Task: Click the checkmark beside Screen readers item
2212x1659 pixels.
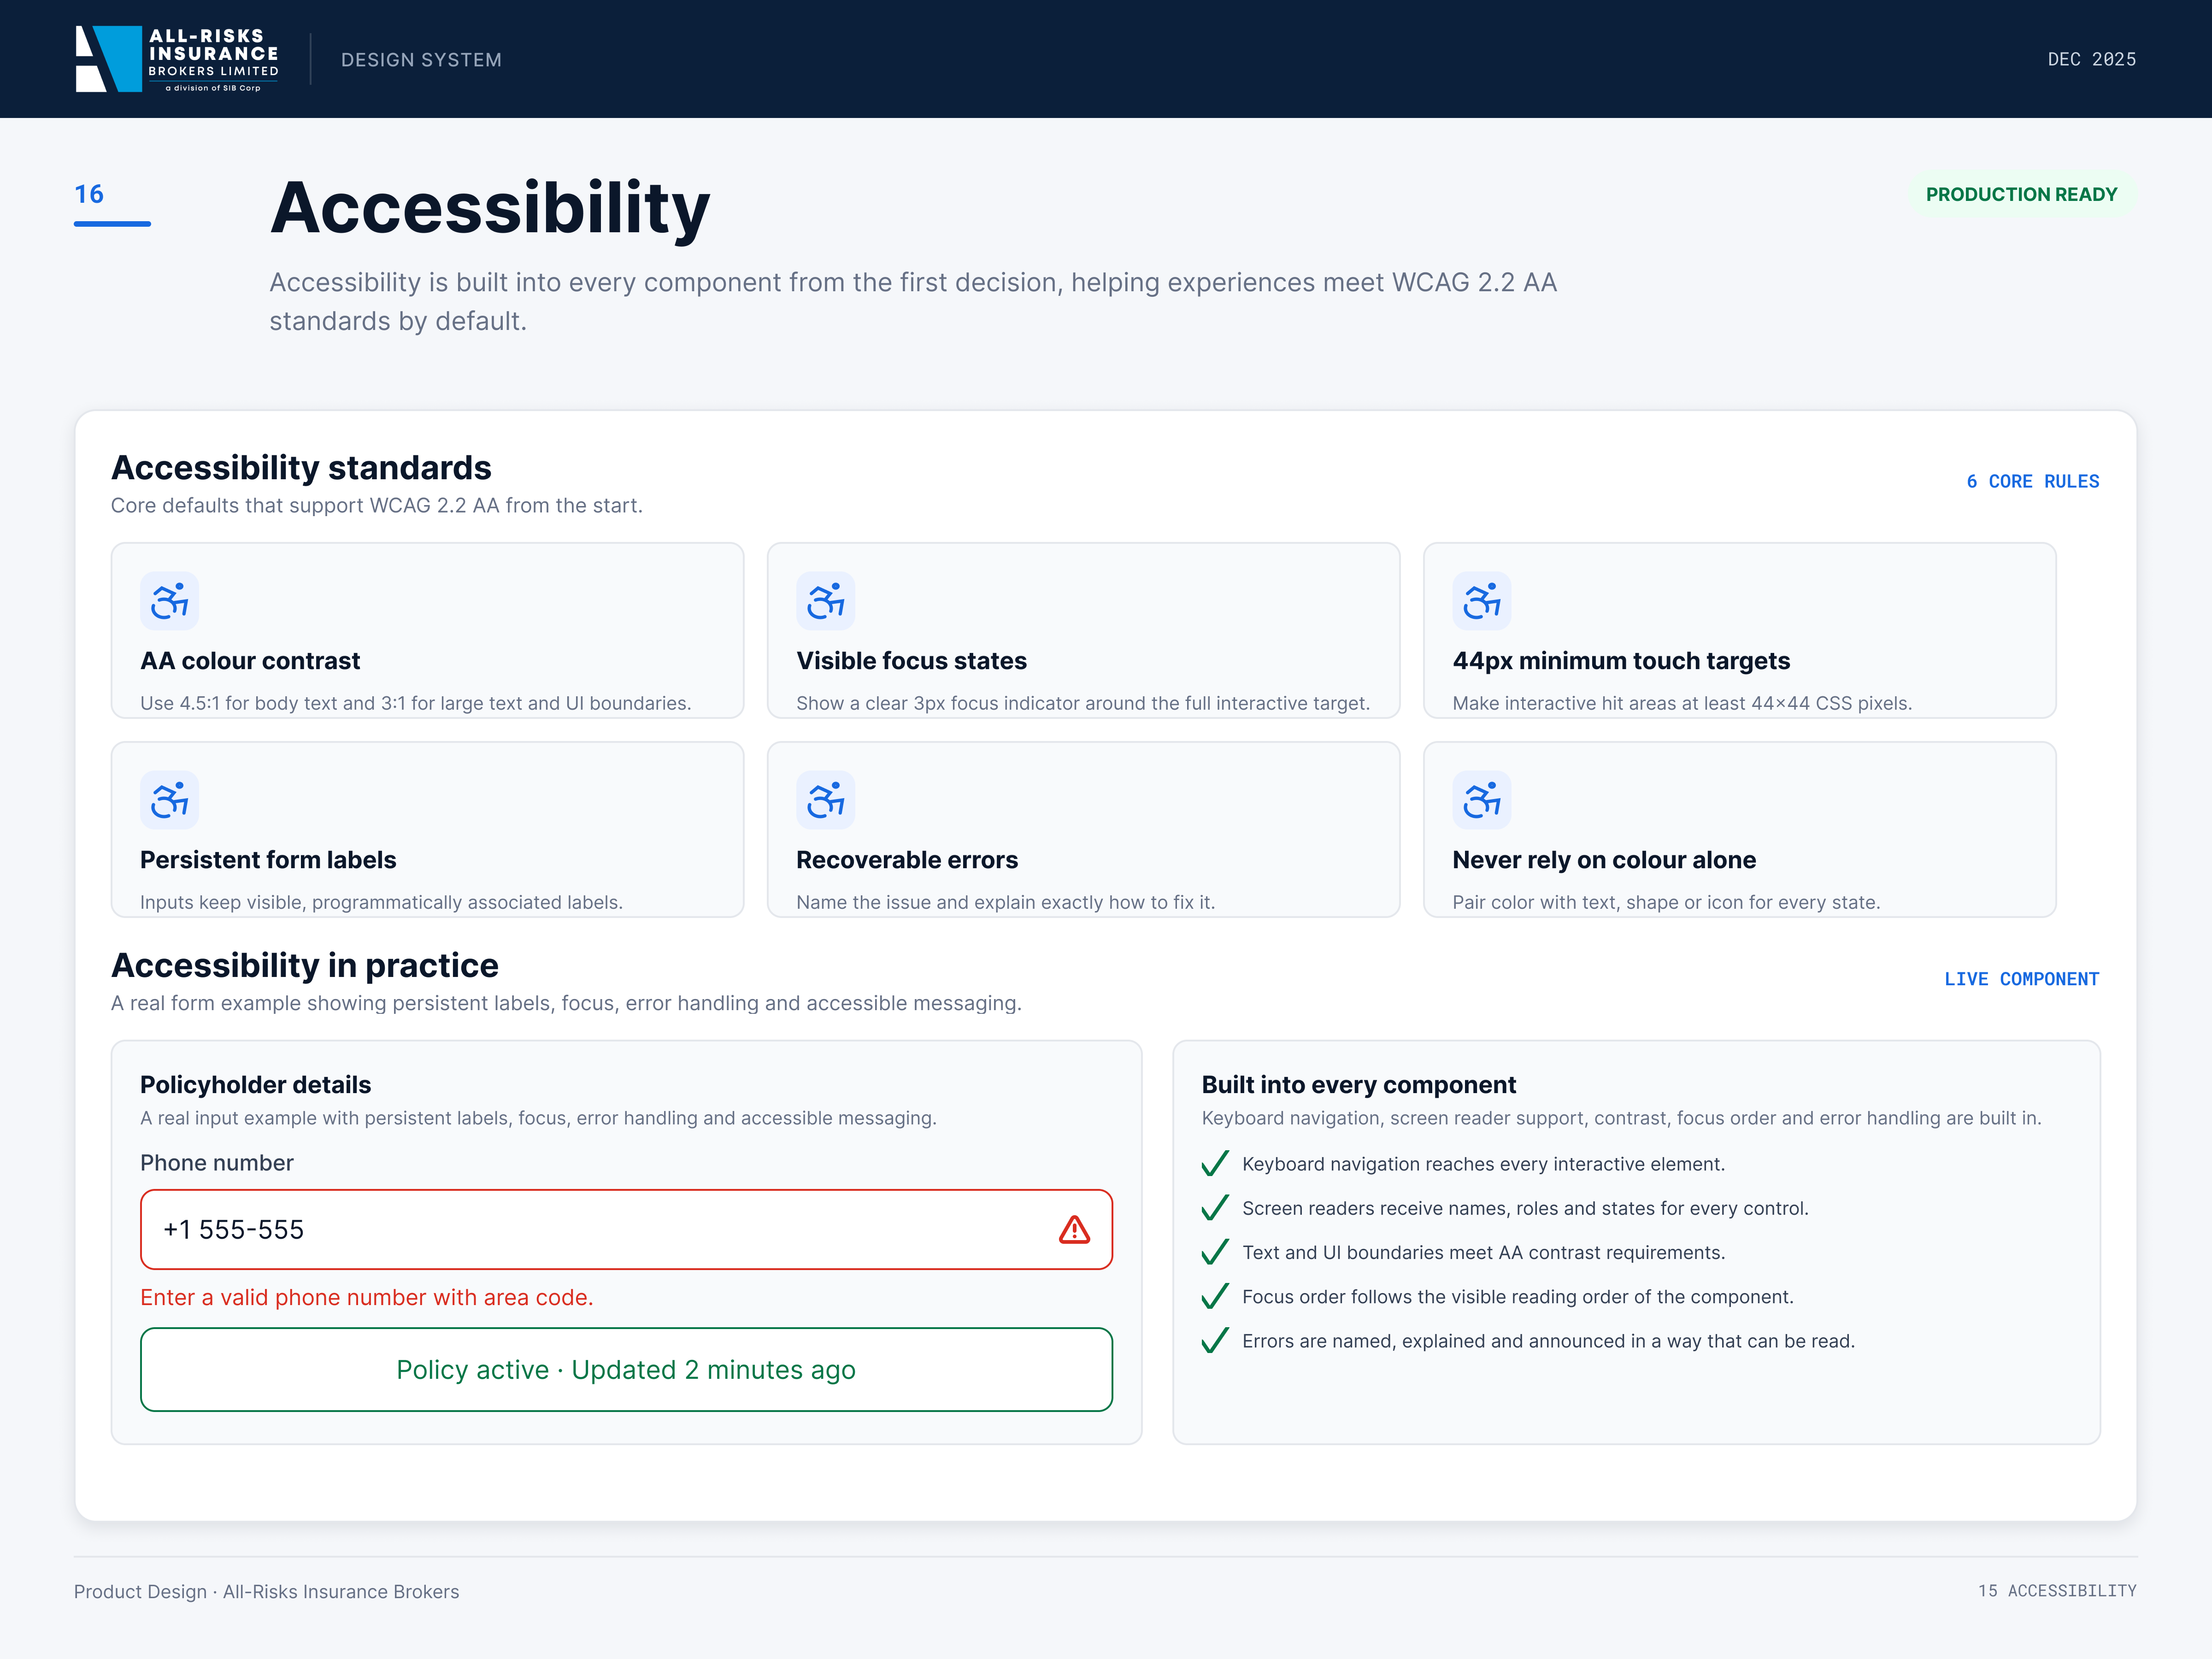Action: (x=1215, y=1208)
